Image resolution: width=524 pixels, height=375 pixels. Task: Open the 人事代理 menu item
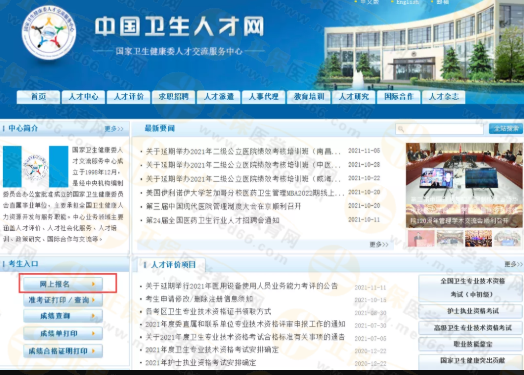point(264,97)
